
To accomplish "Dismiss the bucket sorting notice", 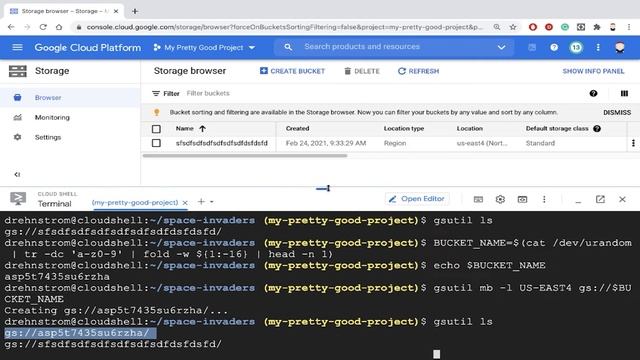I will 617,112.
